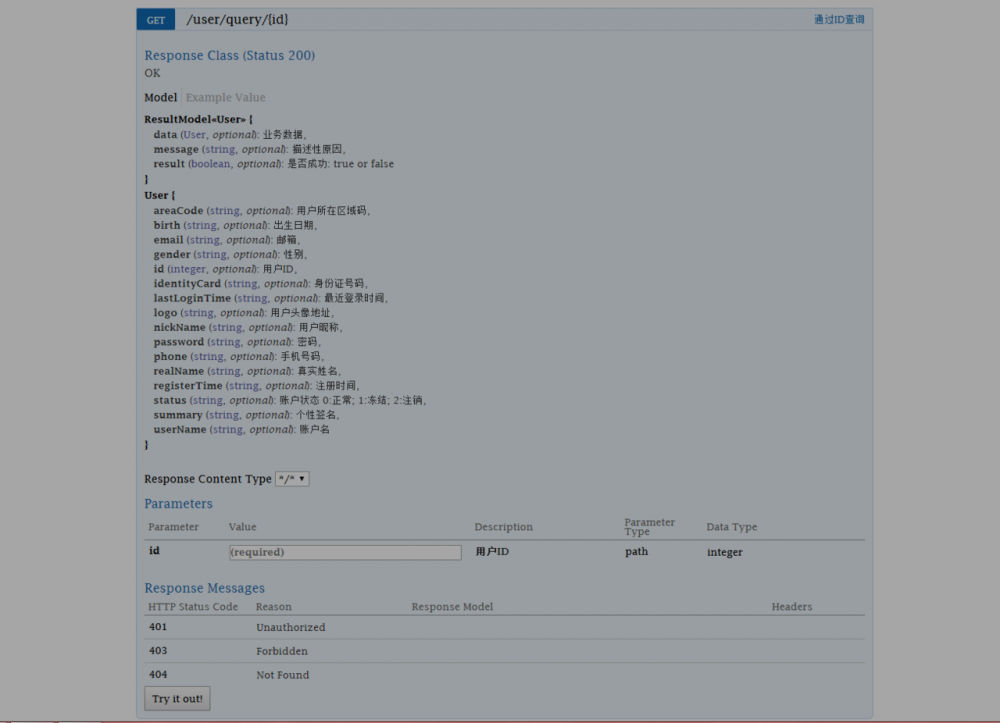Click the string type link for birth
1000x723 pixels.
coord(201,225)
